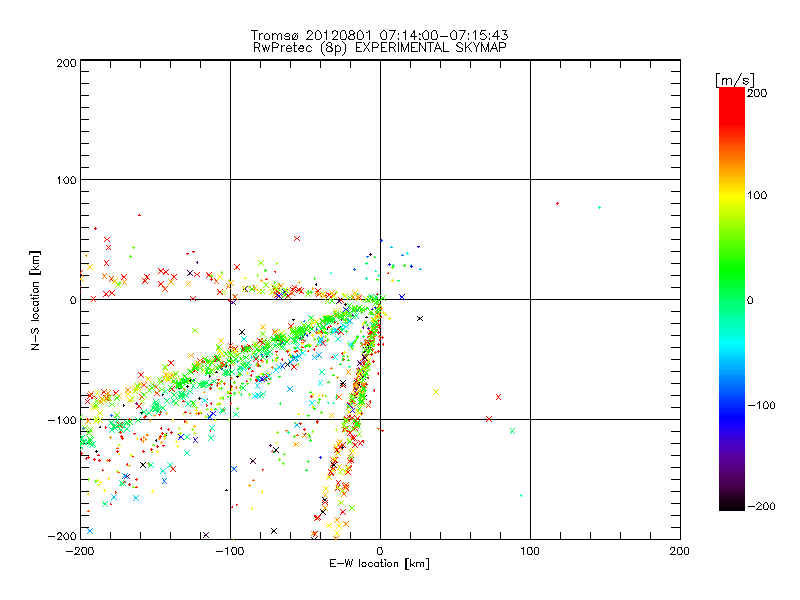
Task: Click the colorbar tick label '200'
Action: click(x=757, y=93)
